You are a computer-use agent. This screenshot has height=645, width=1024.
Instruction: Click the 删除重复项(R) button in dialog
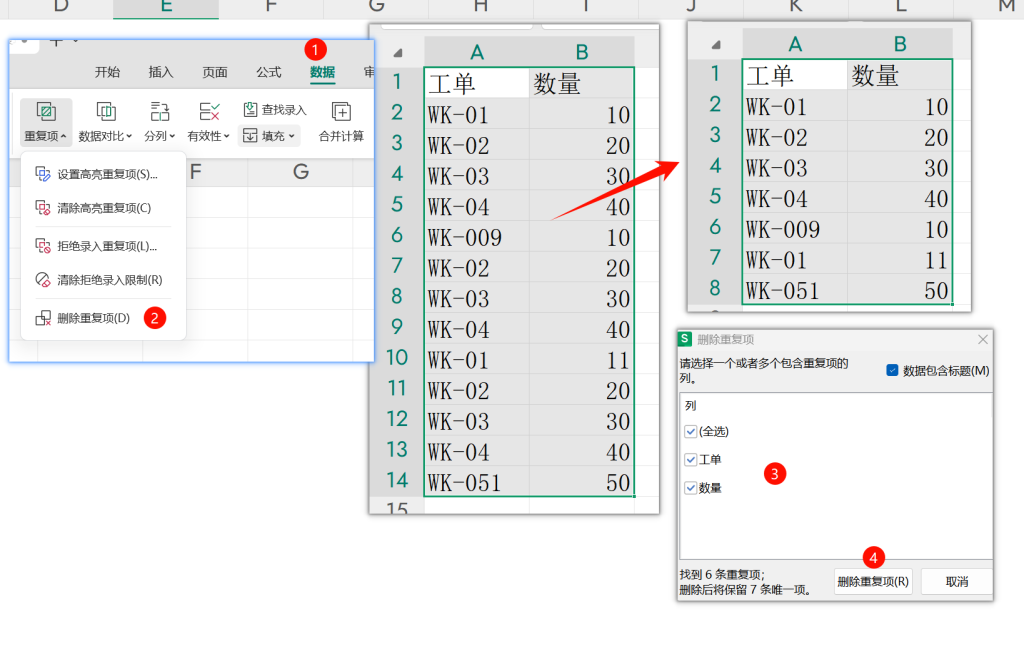tap(873, 582)
